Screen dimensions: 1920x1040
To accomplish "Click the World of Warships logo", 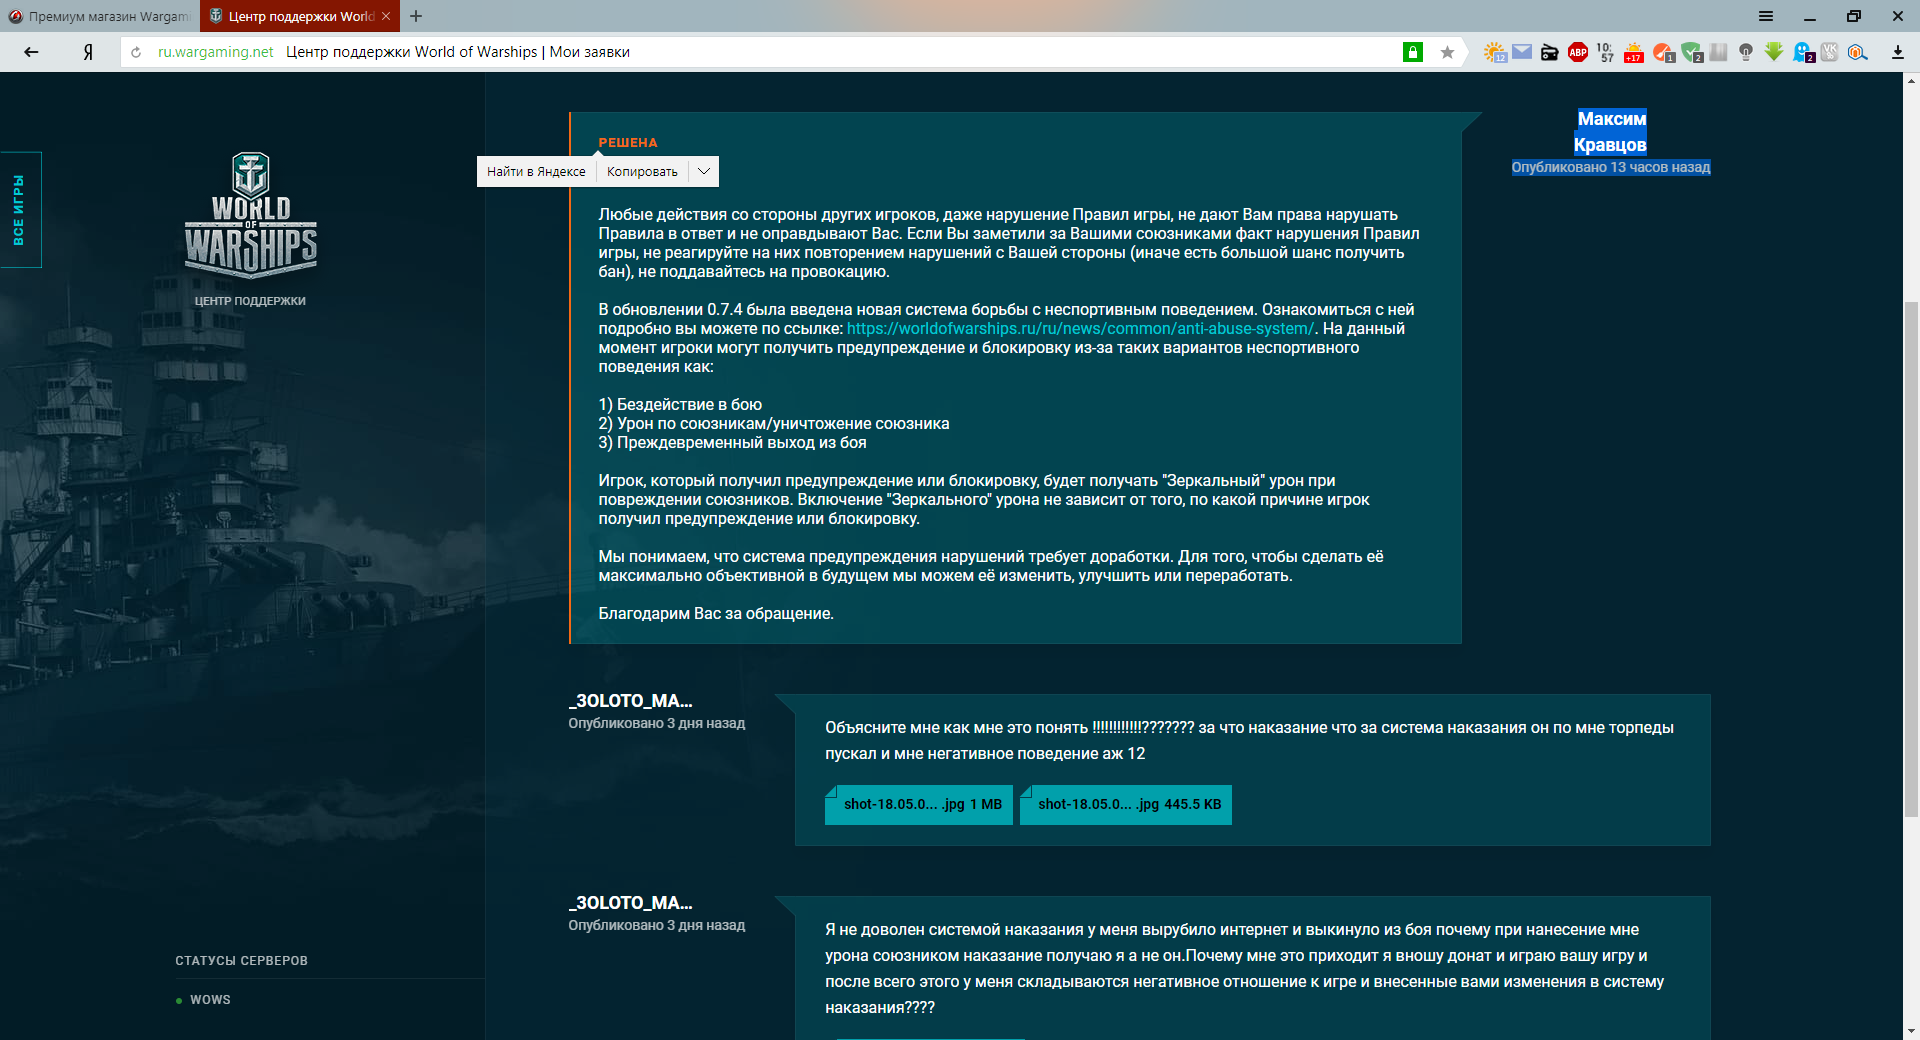I will [x=250, y=215].
